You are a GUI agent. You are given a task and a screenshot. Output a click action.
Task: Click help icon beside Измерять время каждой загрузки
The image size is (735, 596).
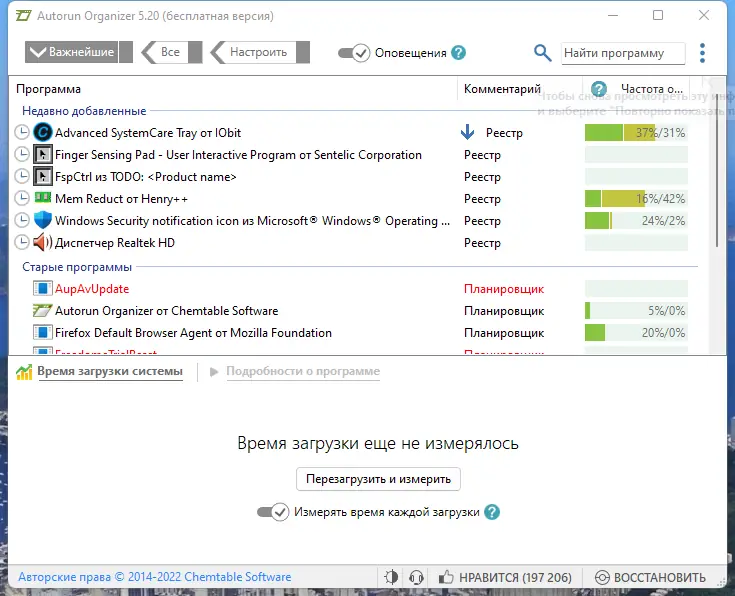click(x=492, y=512)
